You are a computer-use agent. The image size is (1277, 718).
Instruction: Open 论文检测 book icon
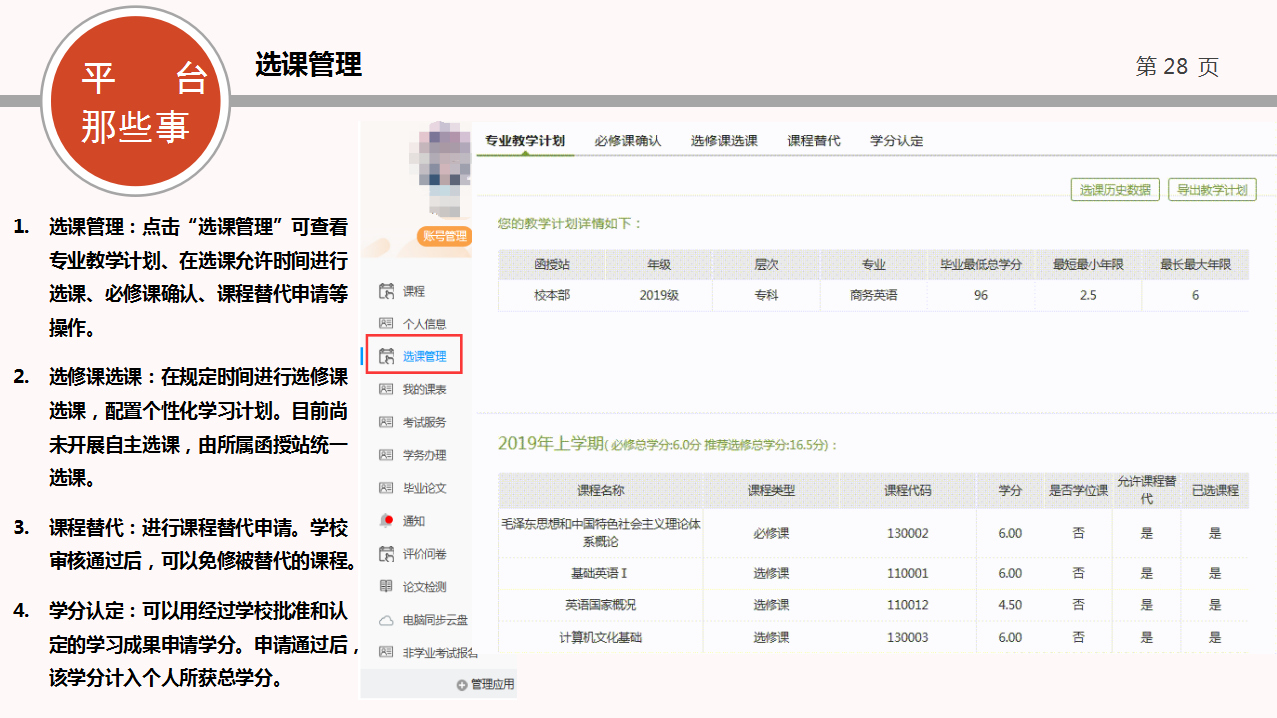386,587
